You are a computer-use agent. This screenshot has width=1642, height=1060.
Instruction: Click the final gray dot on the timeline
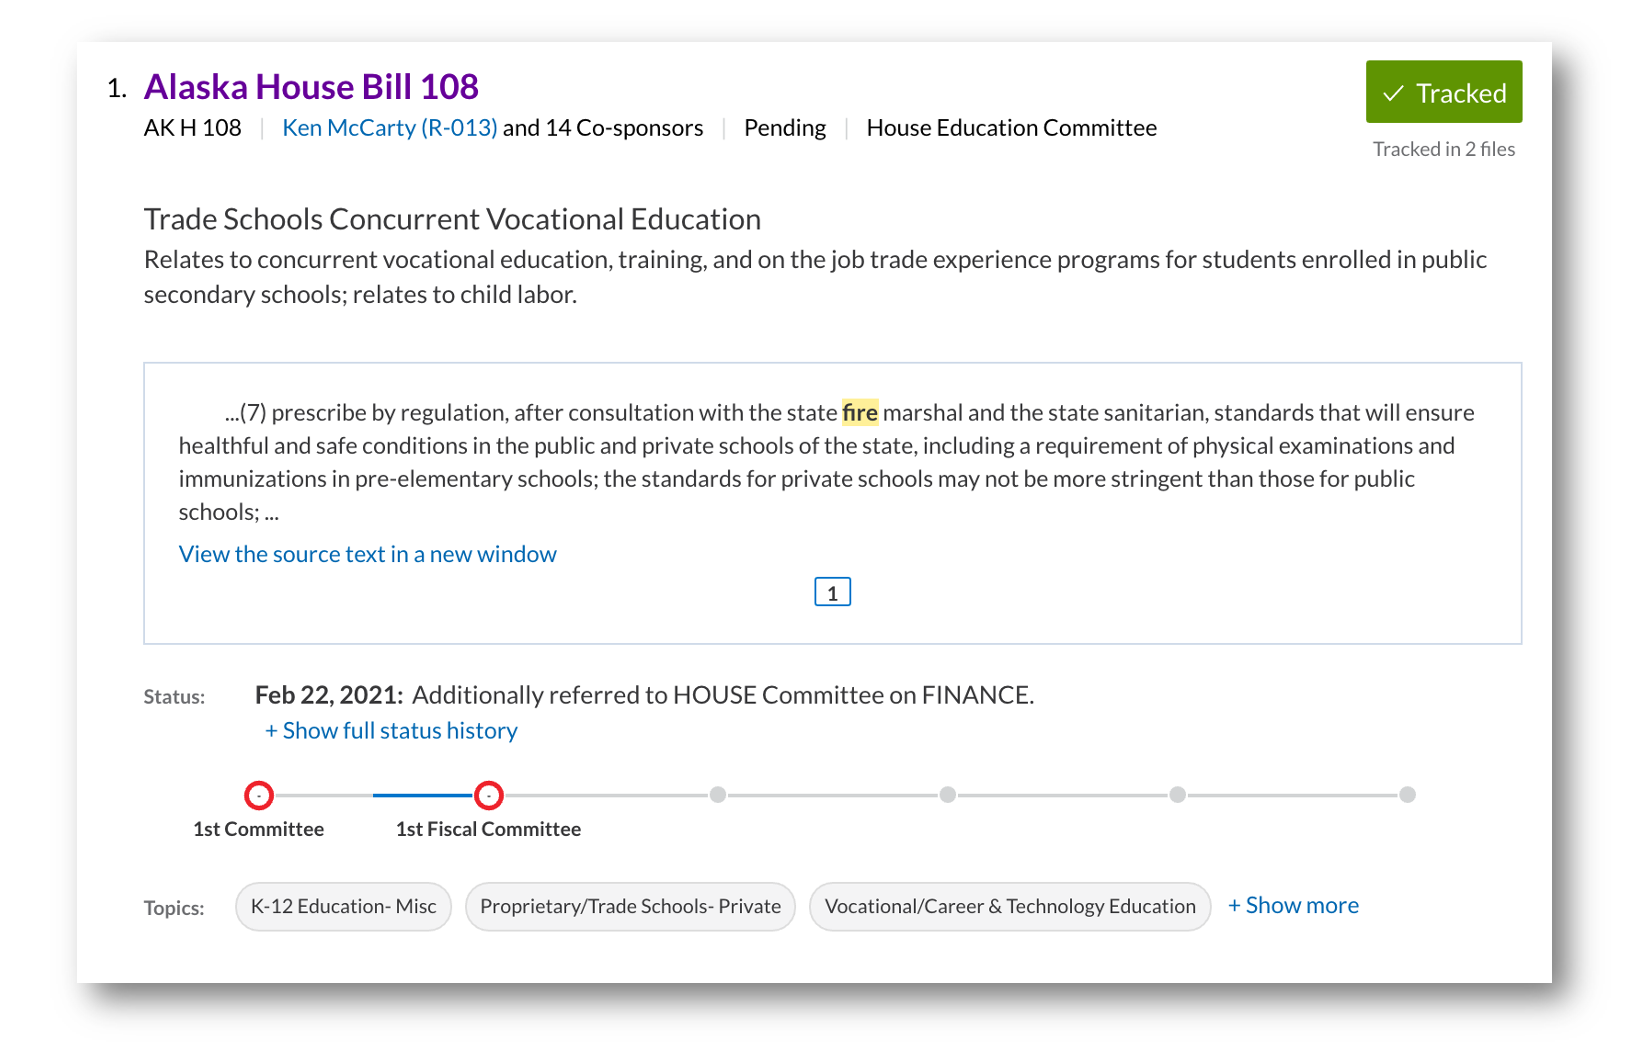pos(1407,795)
